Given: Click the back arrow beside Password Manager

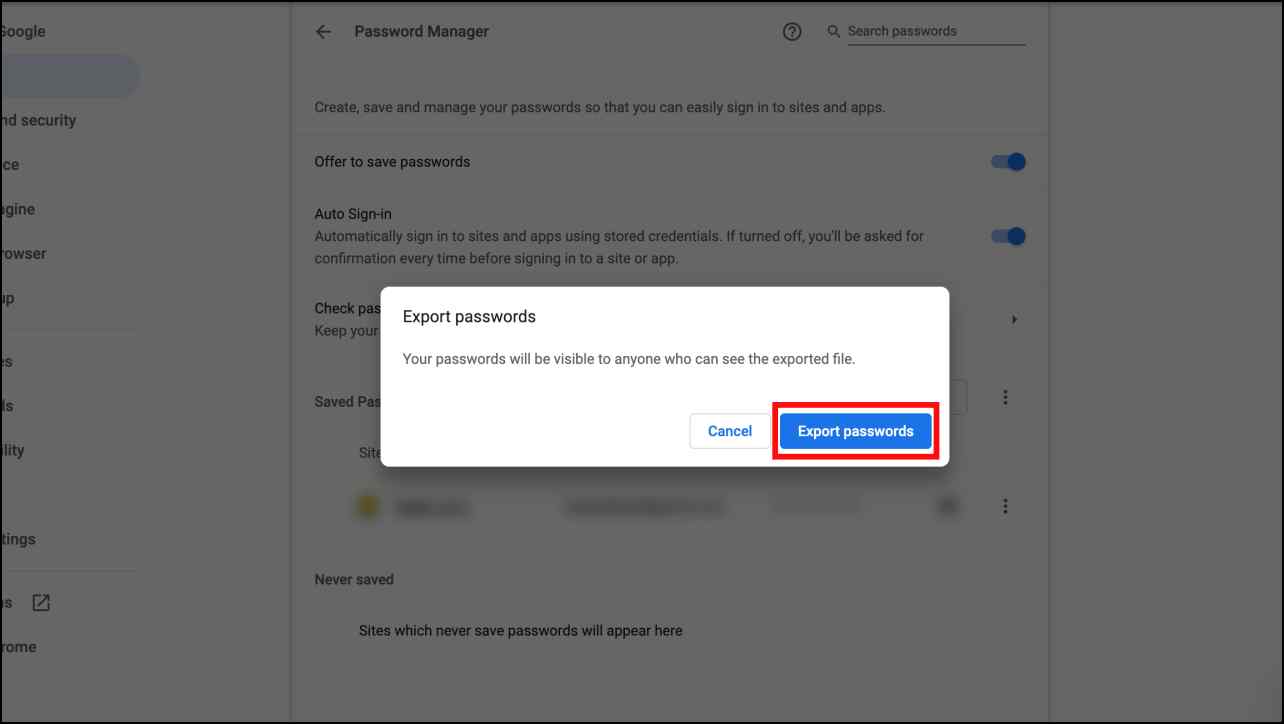Looking at the screenshot, I should pos(323,32).
